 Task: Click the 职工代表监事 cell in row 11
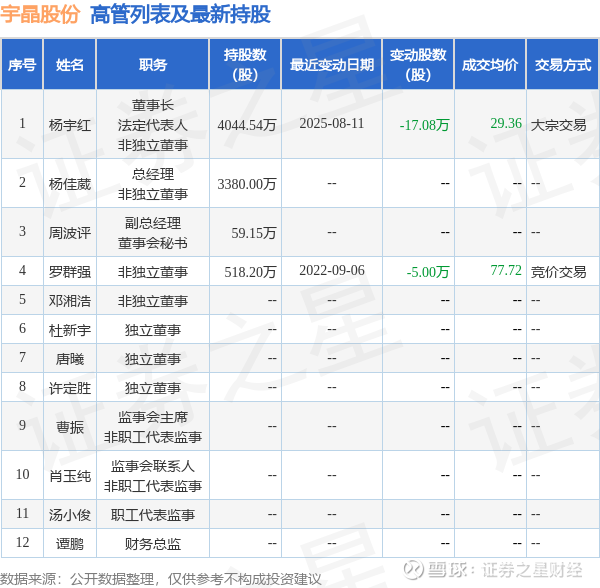(153, 515)
